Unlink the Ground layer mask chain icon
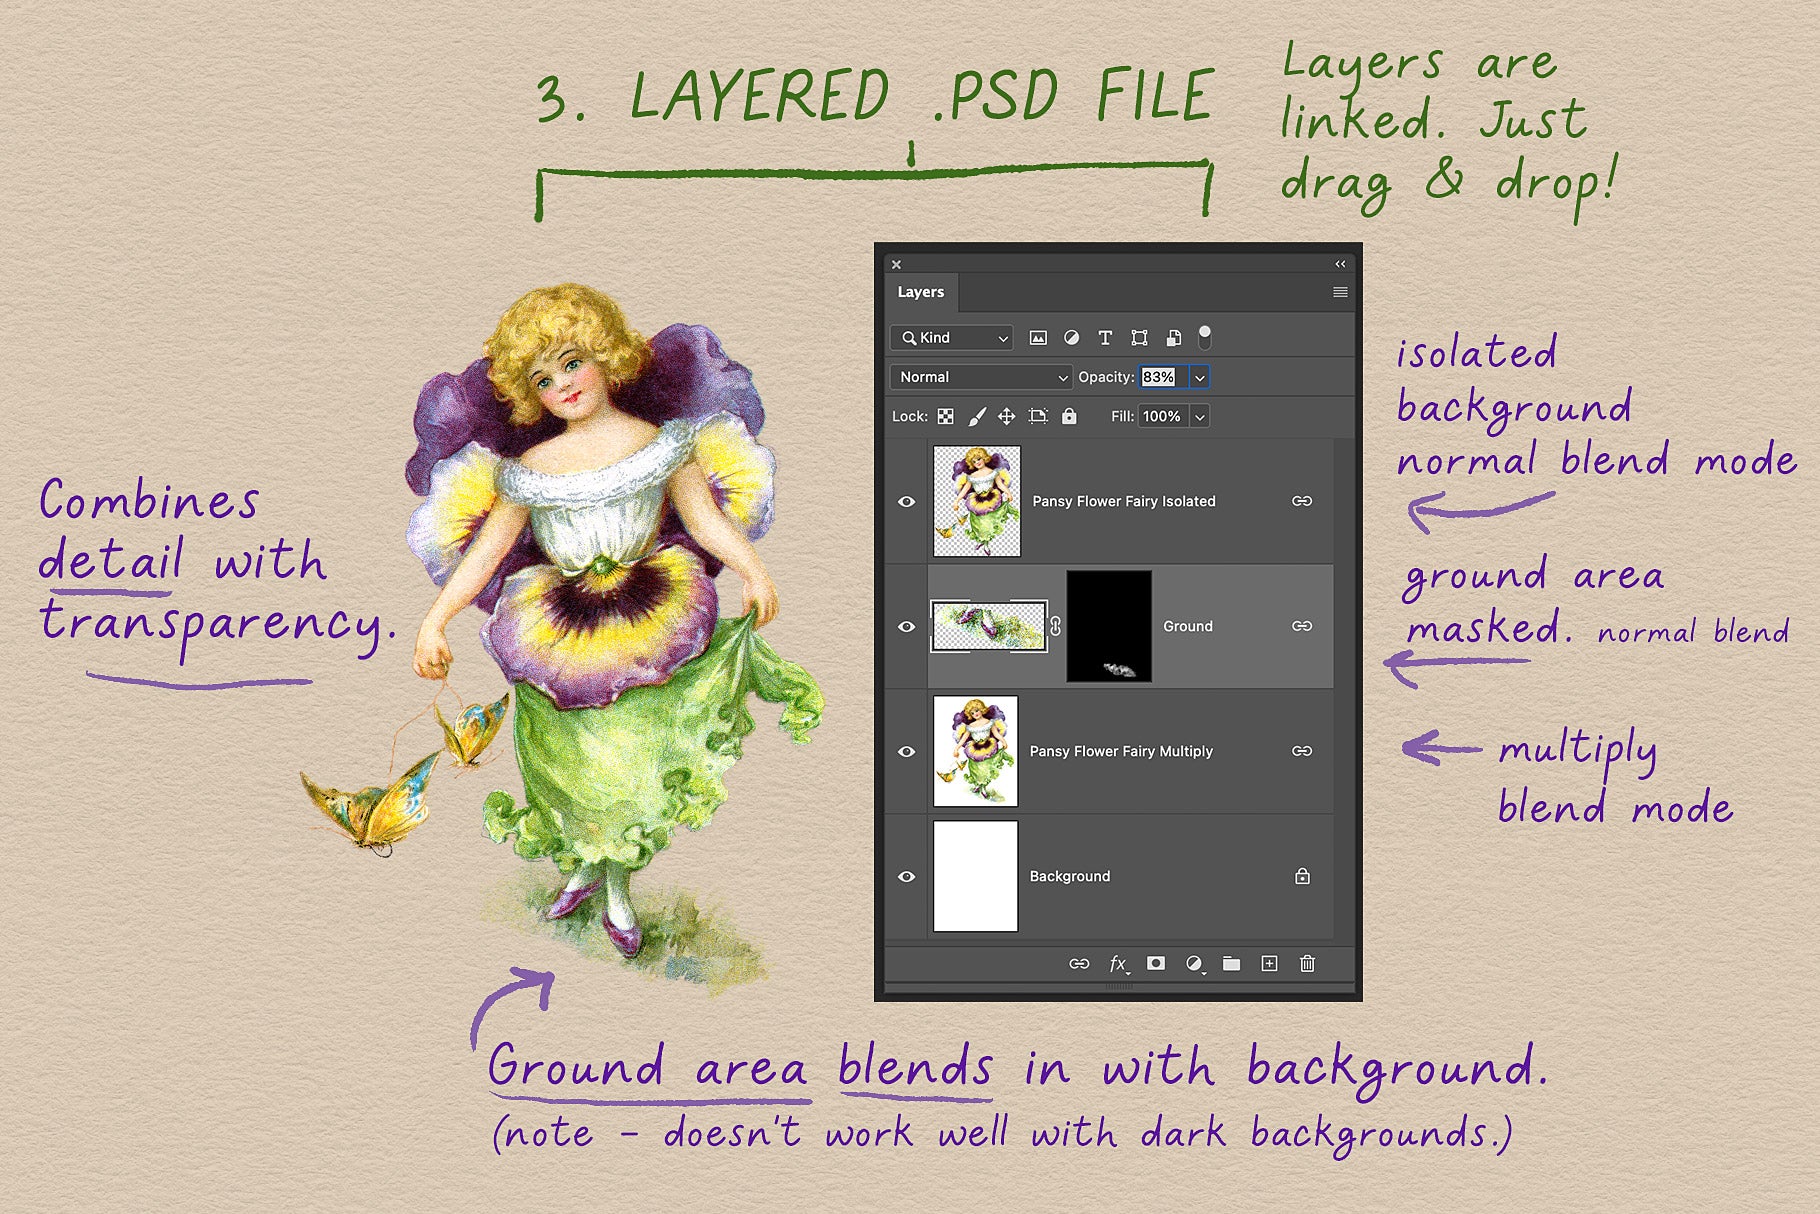Image resolution: width=1820 pixels, height=1214 pixels. point(1055,627)
